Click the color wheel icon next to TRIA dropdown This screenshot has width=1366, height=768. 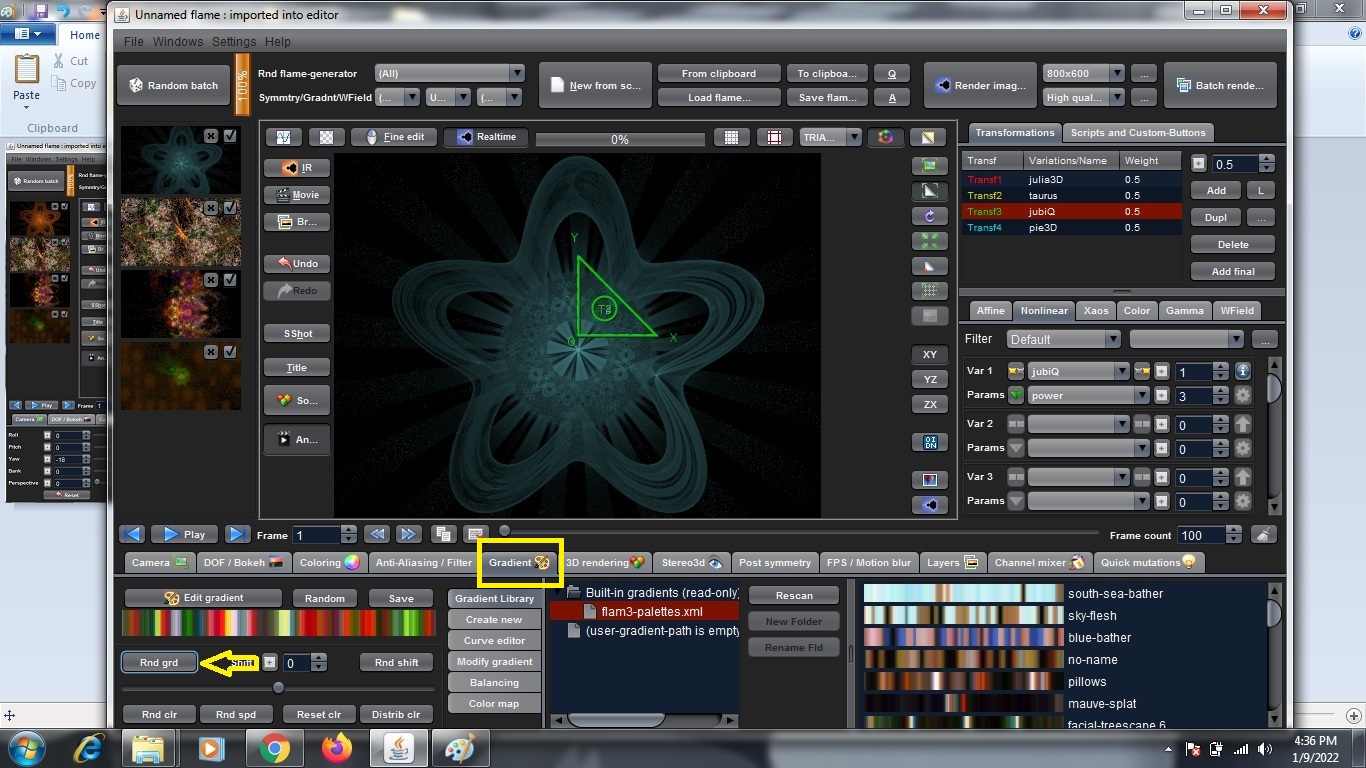coord(885,137)
